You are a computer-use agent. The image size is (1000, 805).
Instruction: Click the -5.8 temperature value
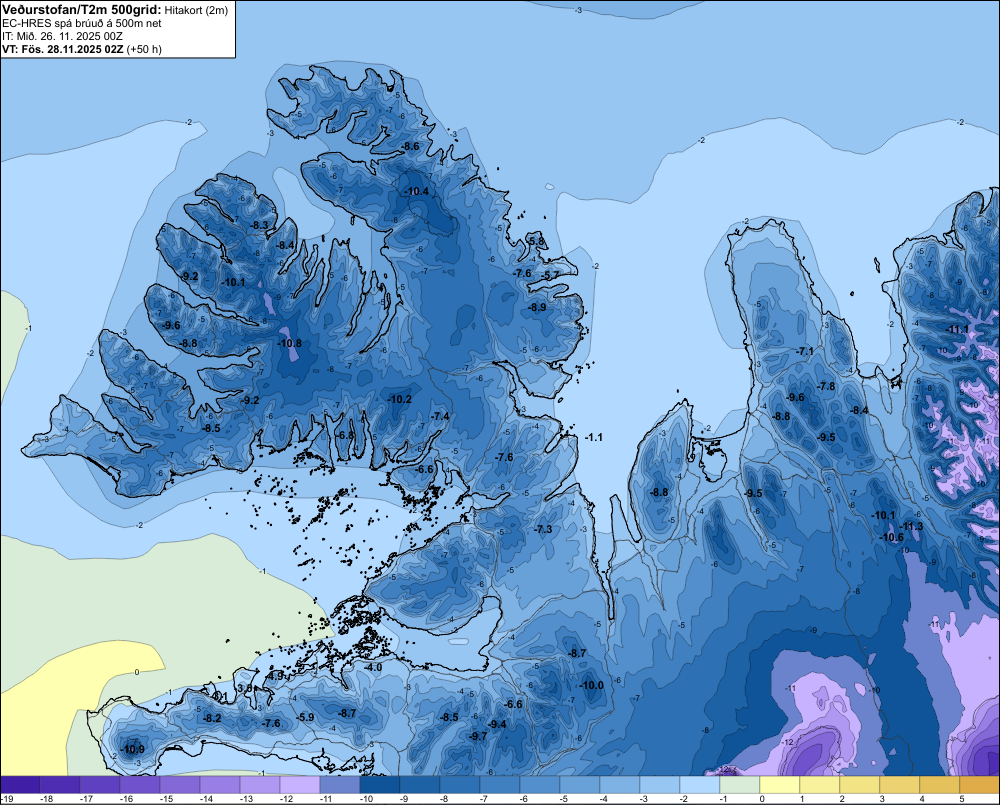click(x=537, y=241)
